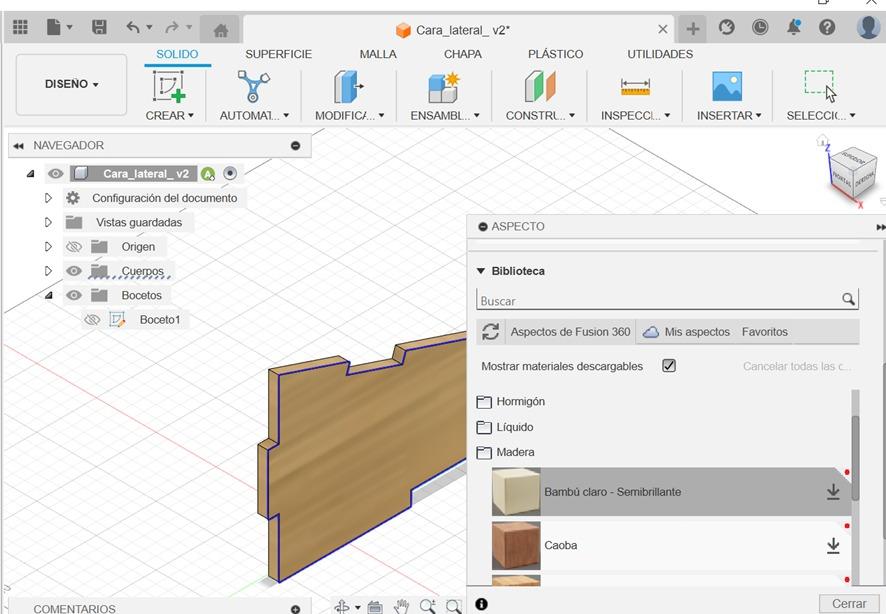Uncheck Mostrar materiales descargables checkbox
886x614 pixels.
[669, 366]
